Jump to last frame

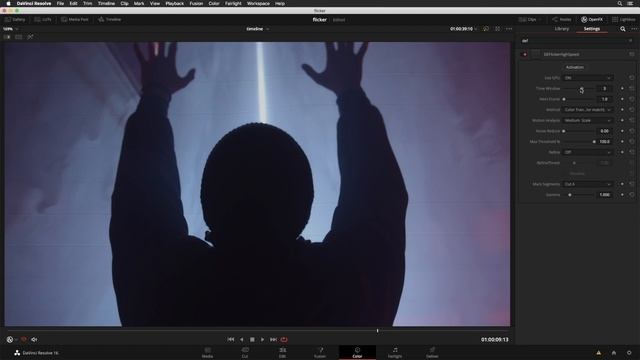tap(273, 340)
